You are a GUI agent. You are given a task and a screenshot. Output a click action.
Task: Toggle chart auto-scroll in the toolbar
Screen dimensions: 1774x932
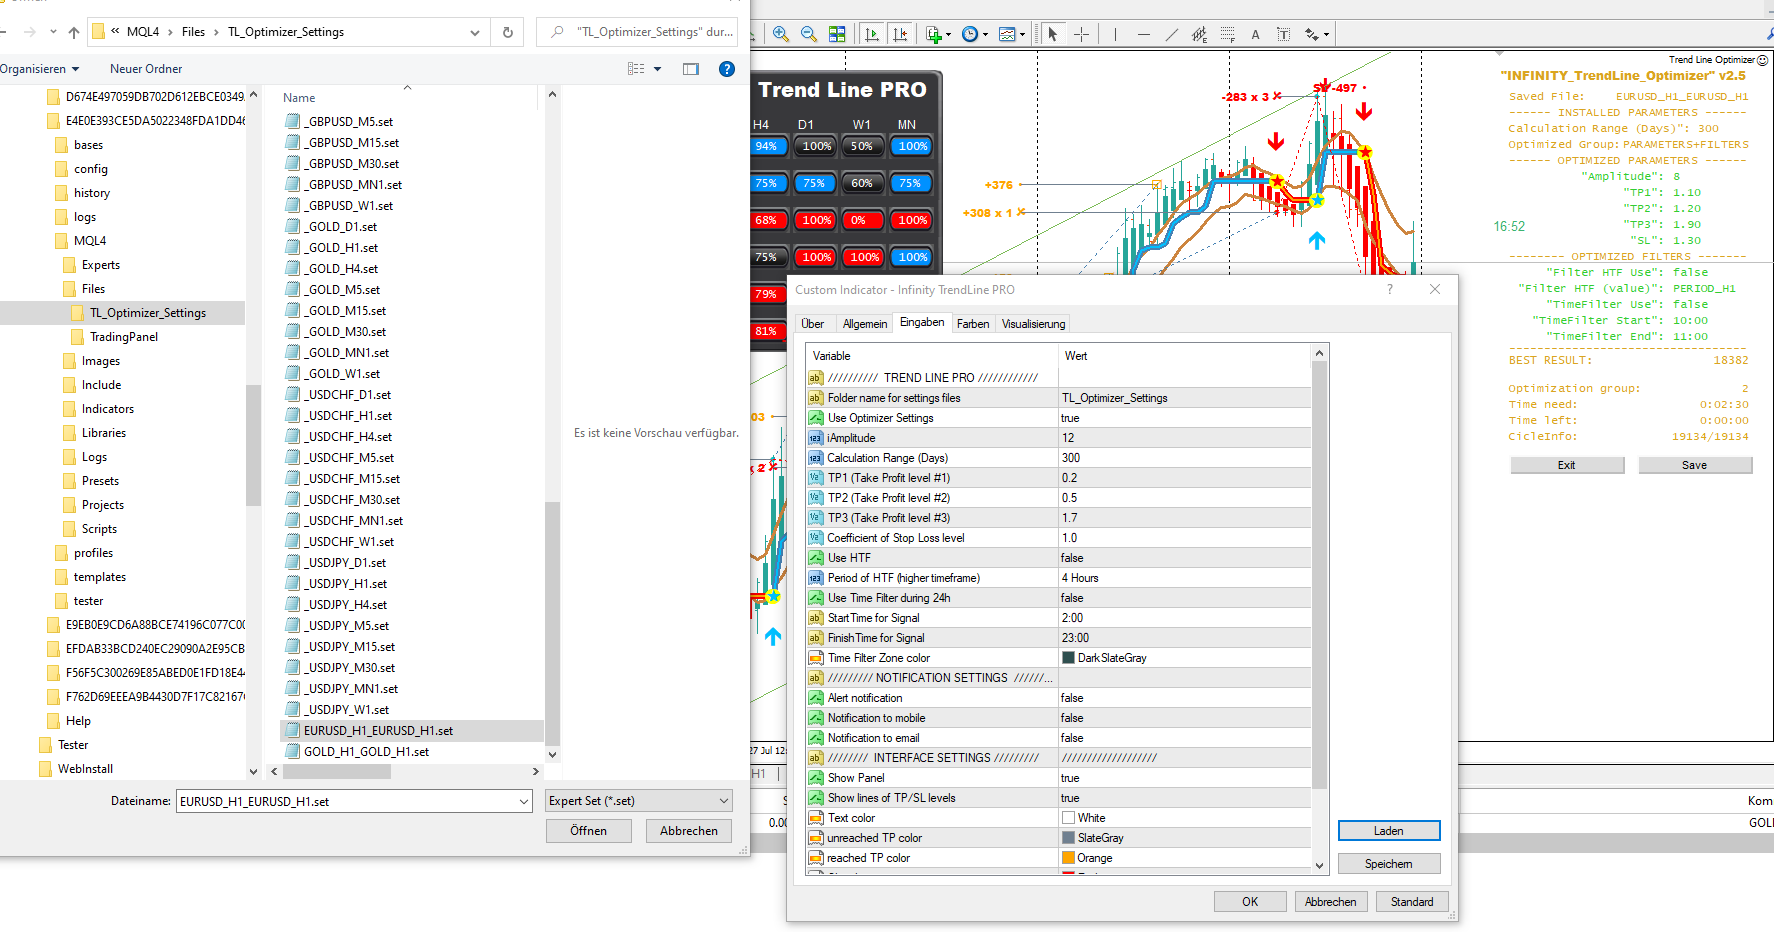[x=872, y=34]
